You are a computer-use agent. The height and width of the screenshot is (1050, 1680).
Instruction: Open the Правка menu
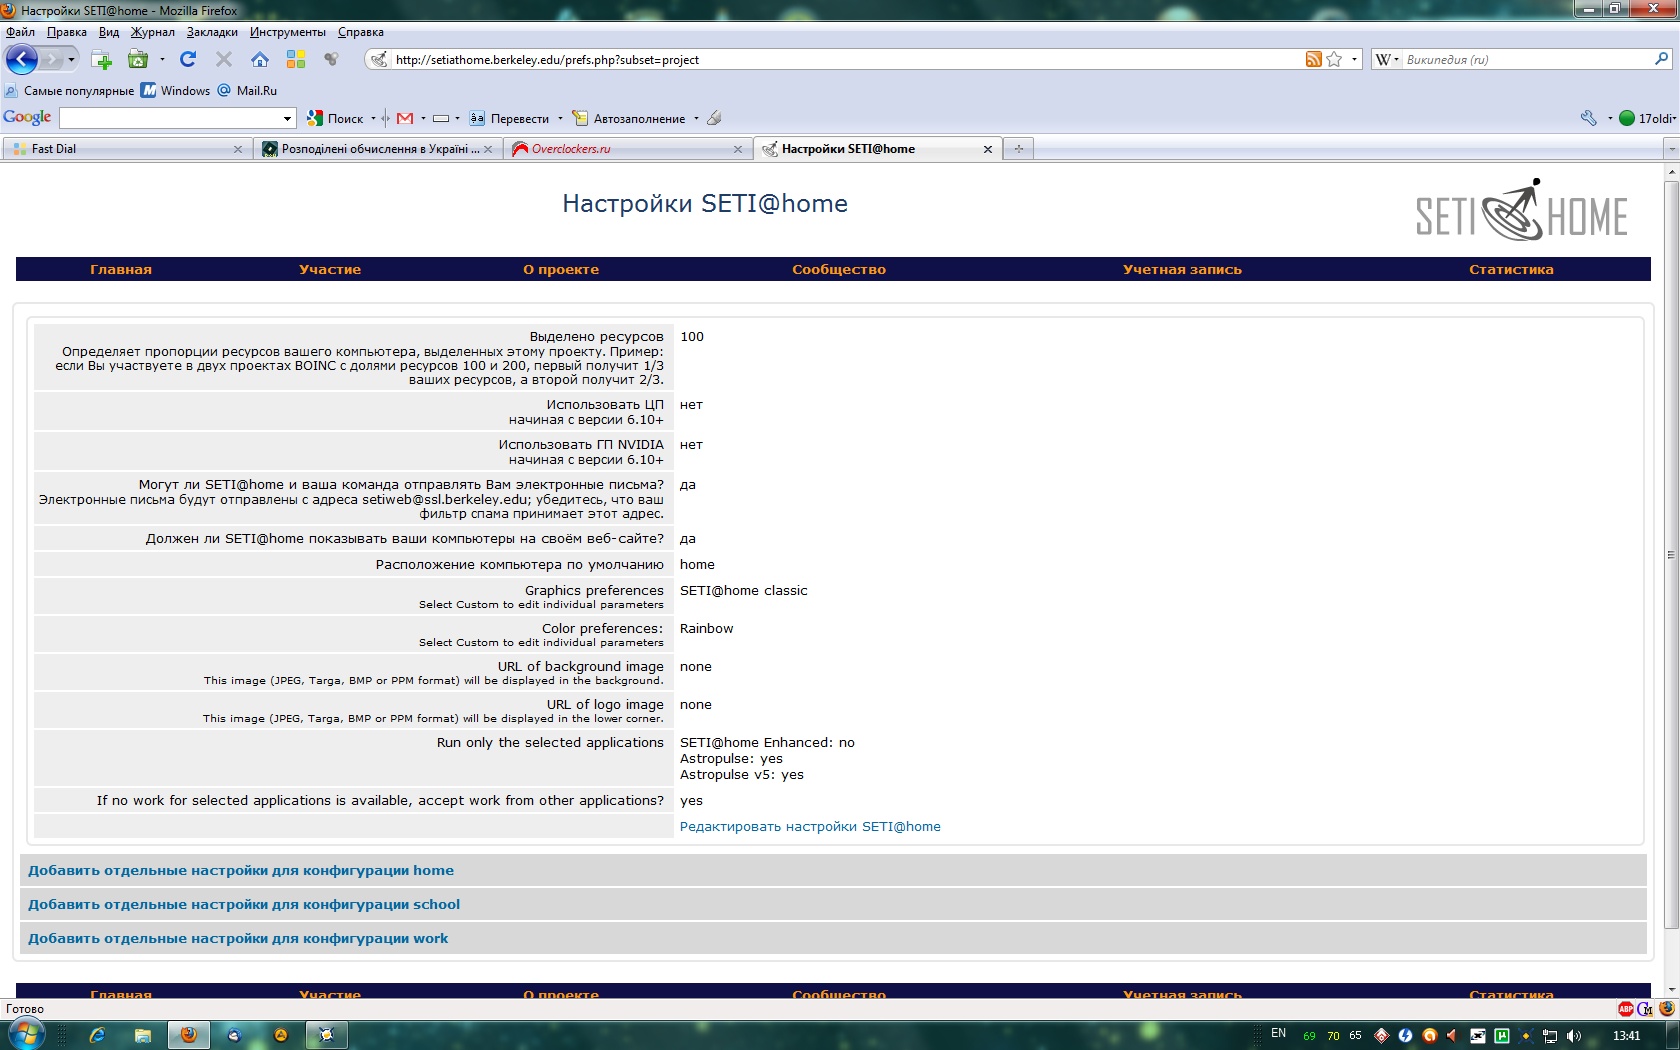[x=67, y=32]
